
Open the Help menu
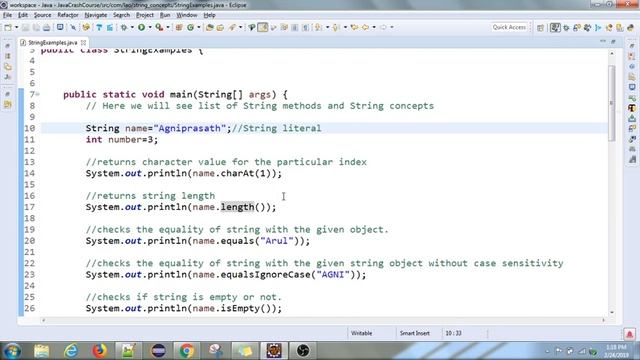(x=209, y=15)
